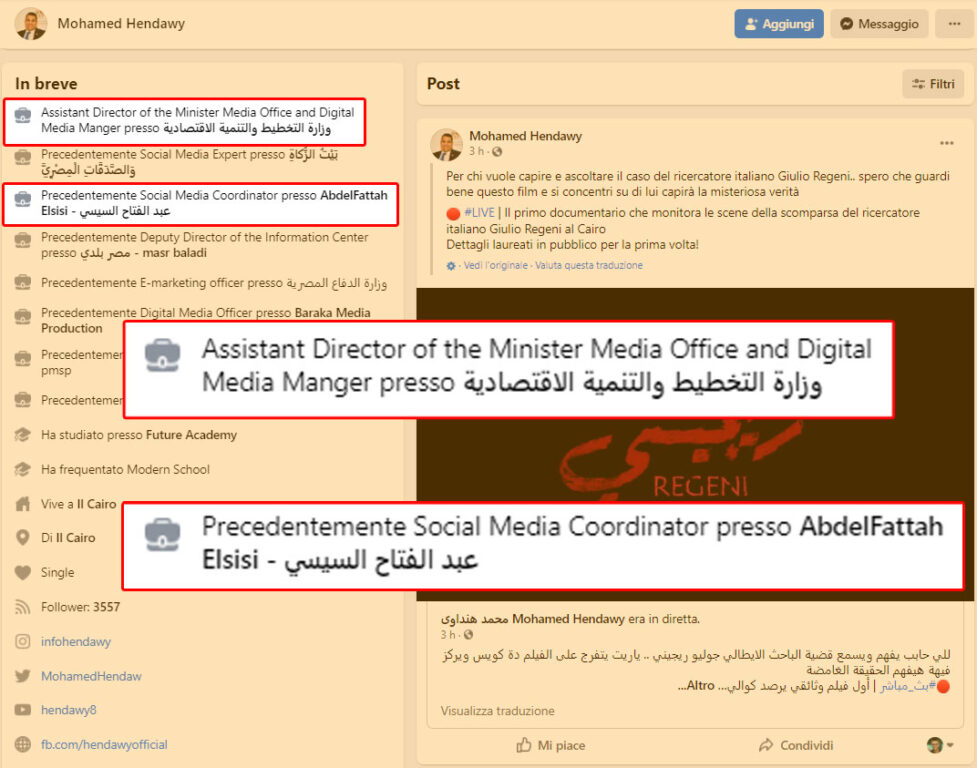
Task: Open the identity selector dropdown beside Condividi
Action: 940,745
